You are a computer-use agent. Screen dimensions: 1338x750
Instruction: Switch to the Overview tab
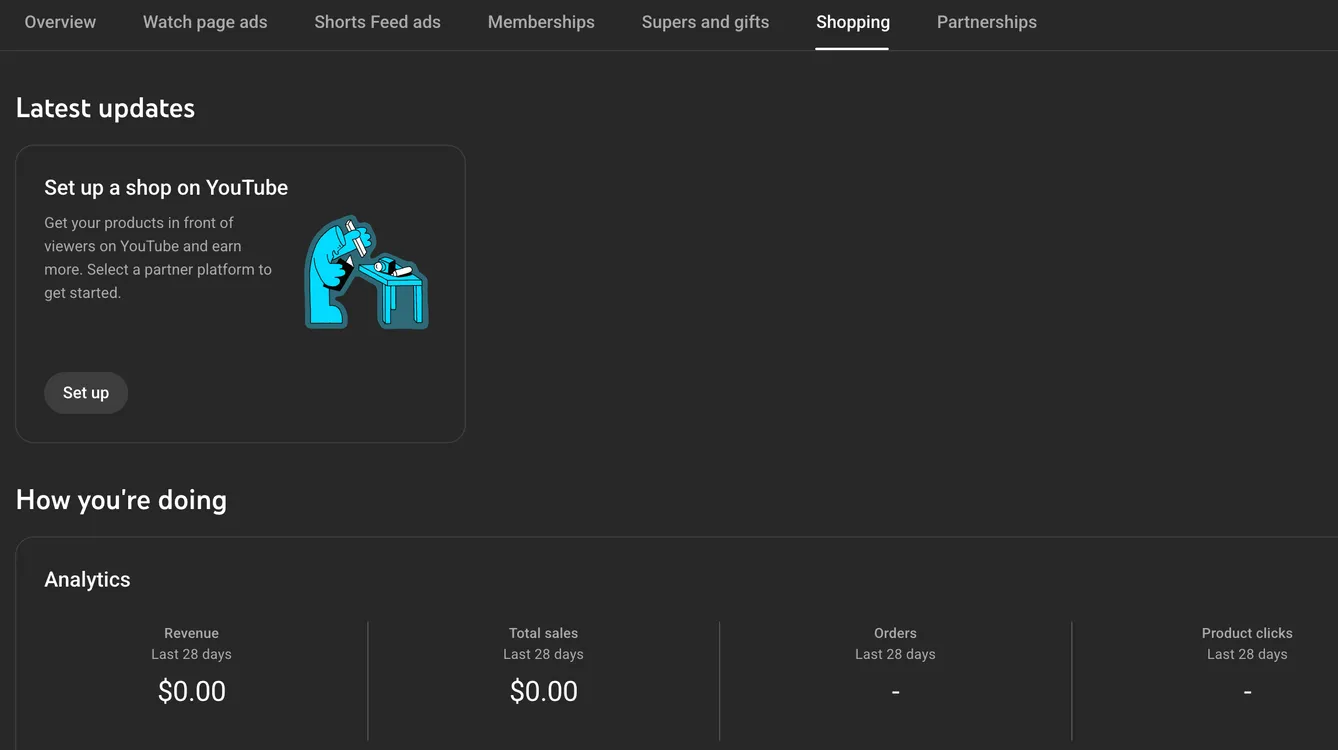pyautogui.click(x=60, y=22)
